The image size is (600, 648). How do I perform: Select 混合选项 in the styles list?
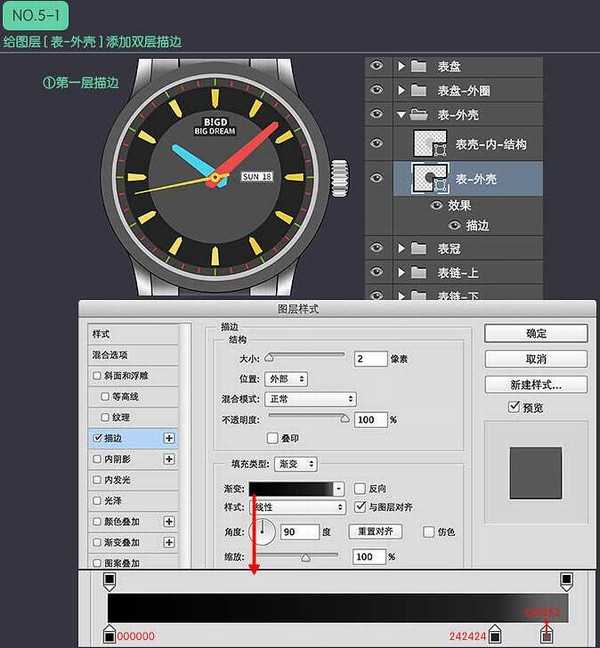[110, 355]
